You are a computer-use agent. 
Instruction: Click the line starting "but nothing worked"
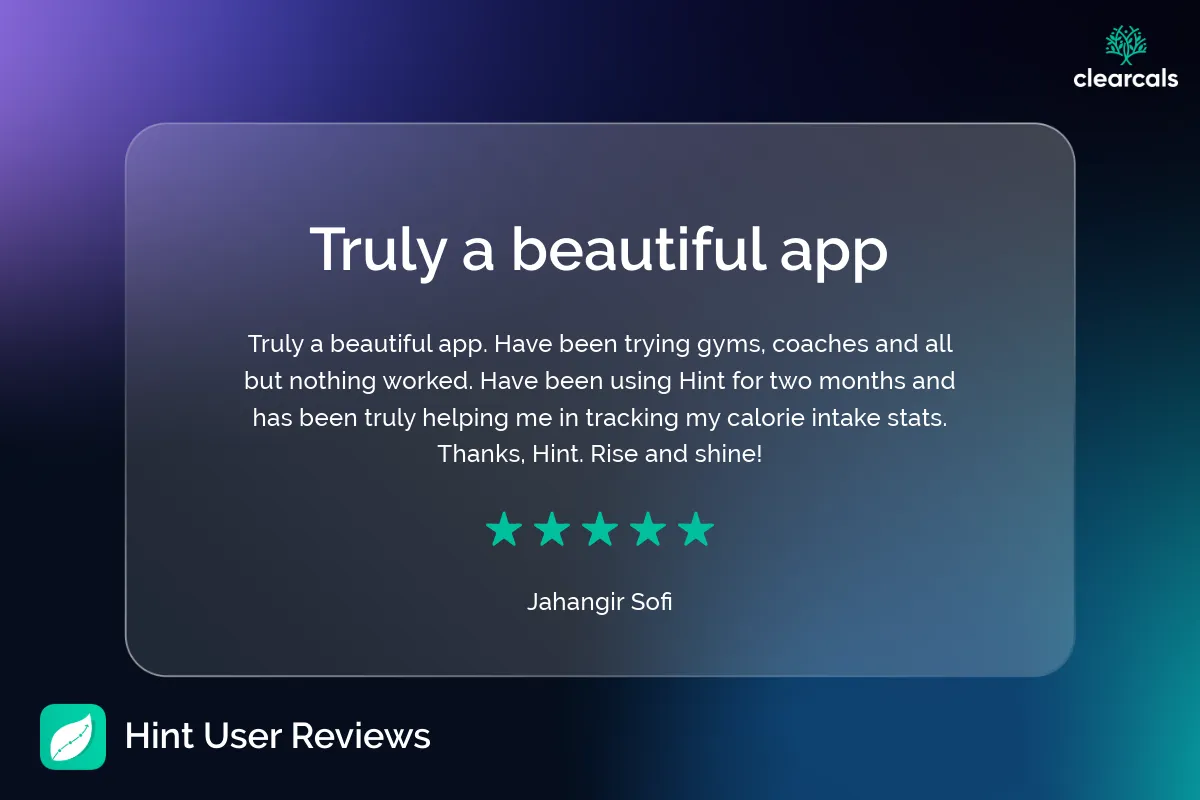pyautogui.click(x=600, y=381)
